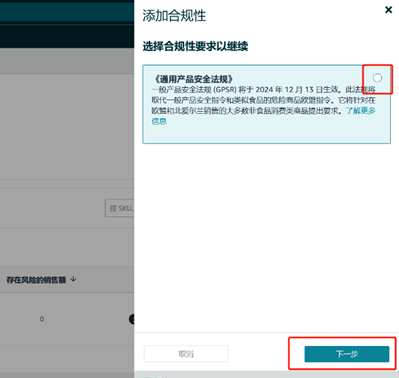Toggle the sort arrow beside 存在风险的销售额
This screenshot has height=378, width=399.
tap(74, 279)
